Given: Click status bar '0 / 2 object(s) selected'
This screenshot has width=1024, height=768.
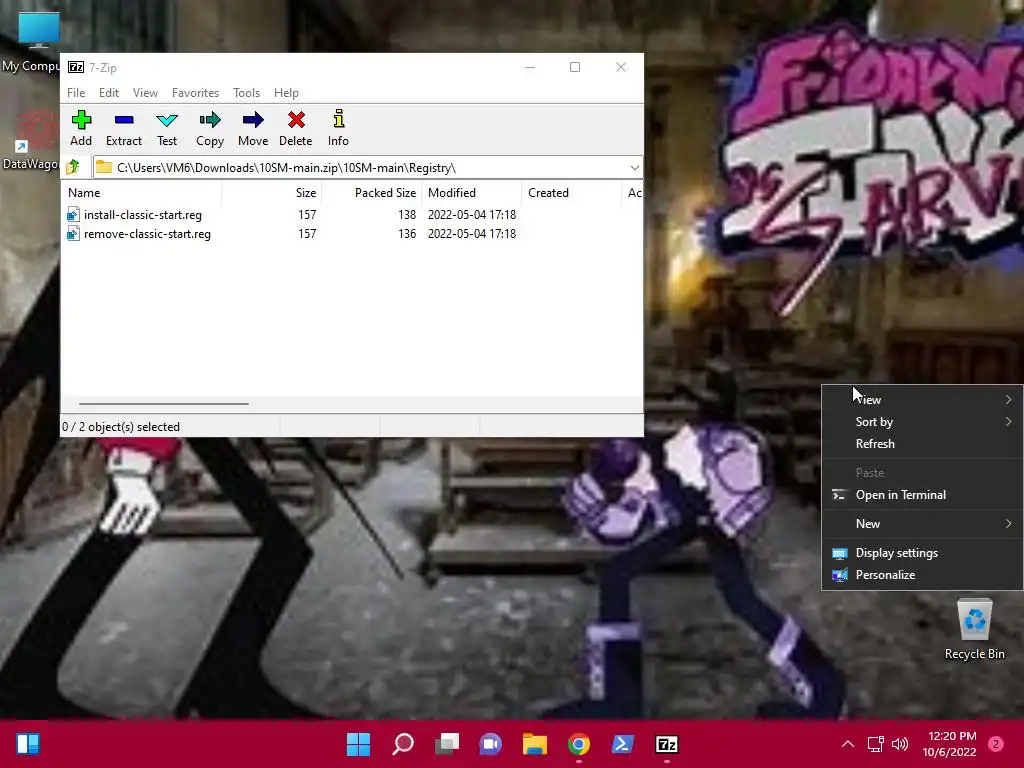Looking at the screenshot, I should click(121, 427).
